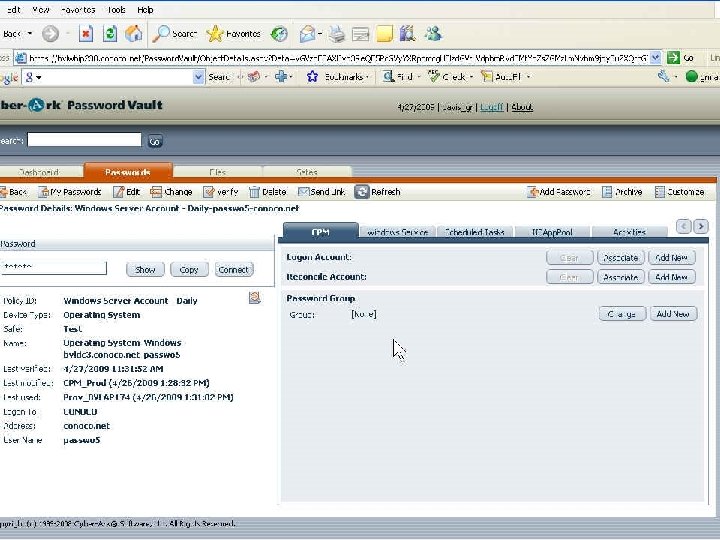Click Customize toolbar item
This screenshot has height=540, width=720.
coord(680,192)
